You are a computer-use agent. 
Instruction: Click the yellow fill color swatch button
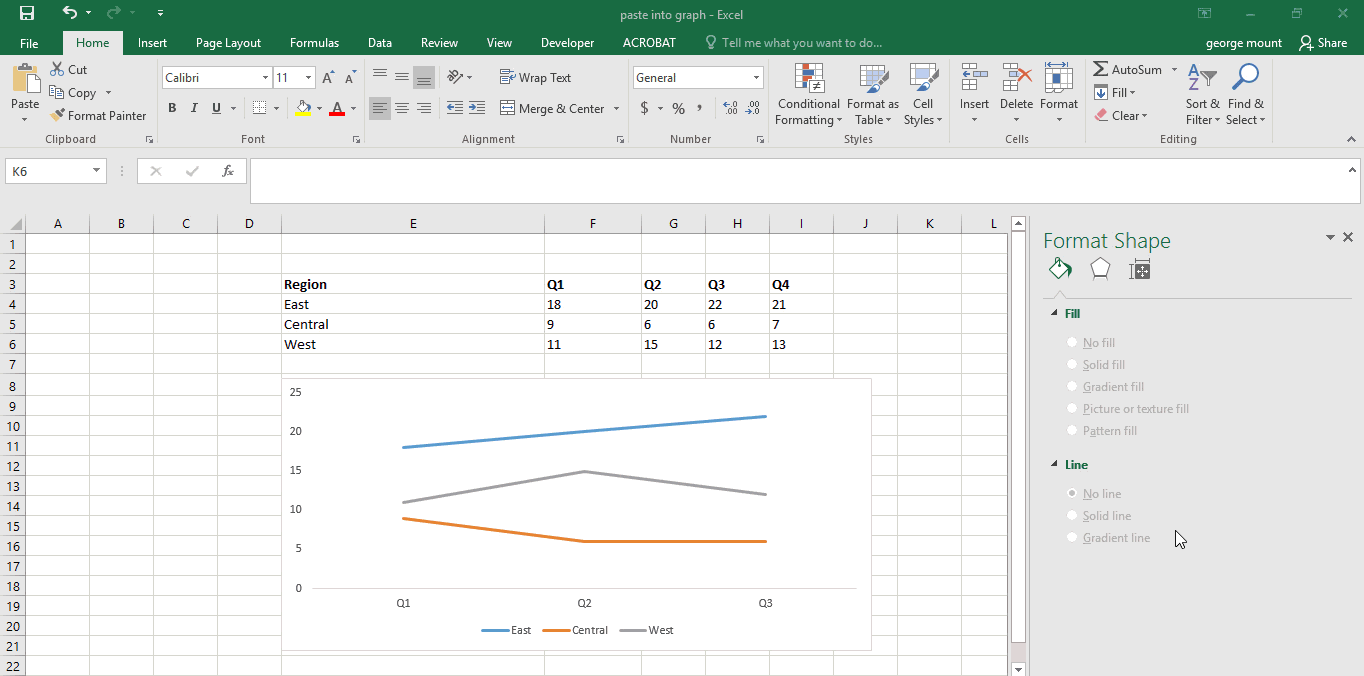pos(304,108)
